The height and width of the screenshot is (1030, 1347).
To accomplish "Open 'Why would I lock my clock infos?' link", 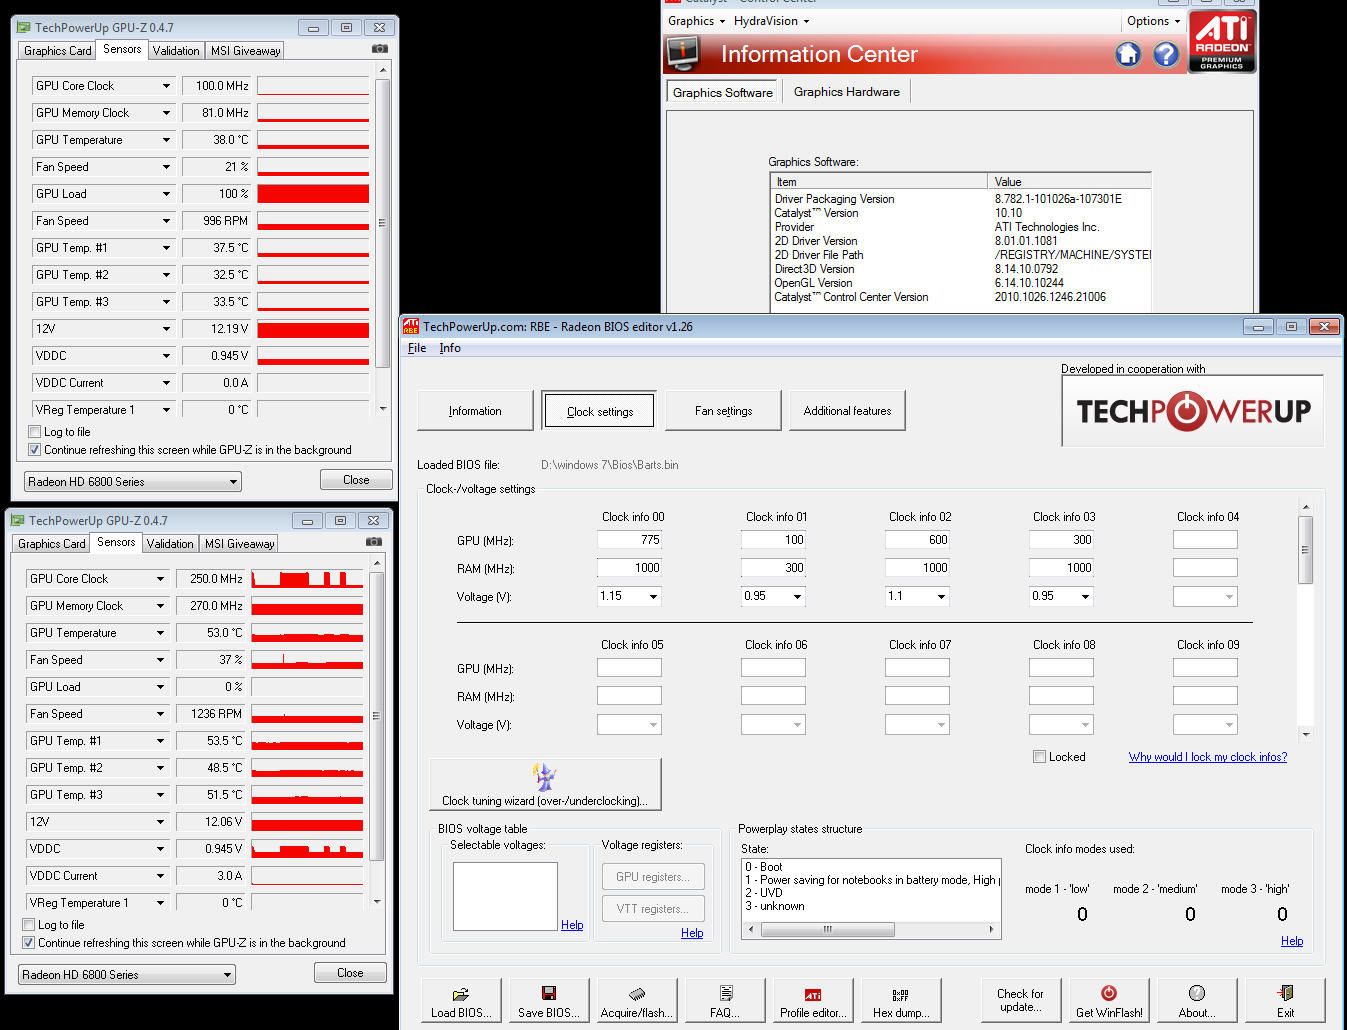I will point(1208,757).
